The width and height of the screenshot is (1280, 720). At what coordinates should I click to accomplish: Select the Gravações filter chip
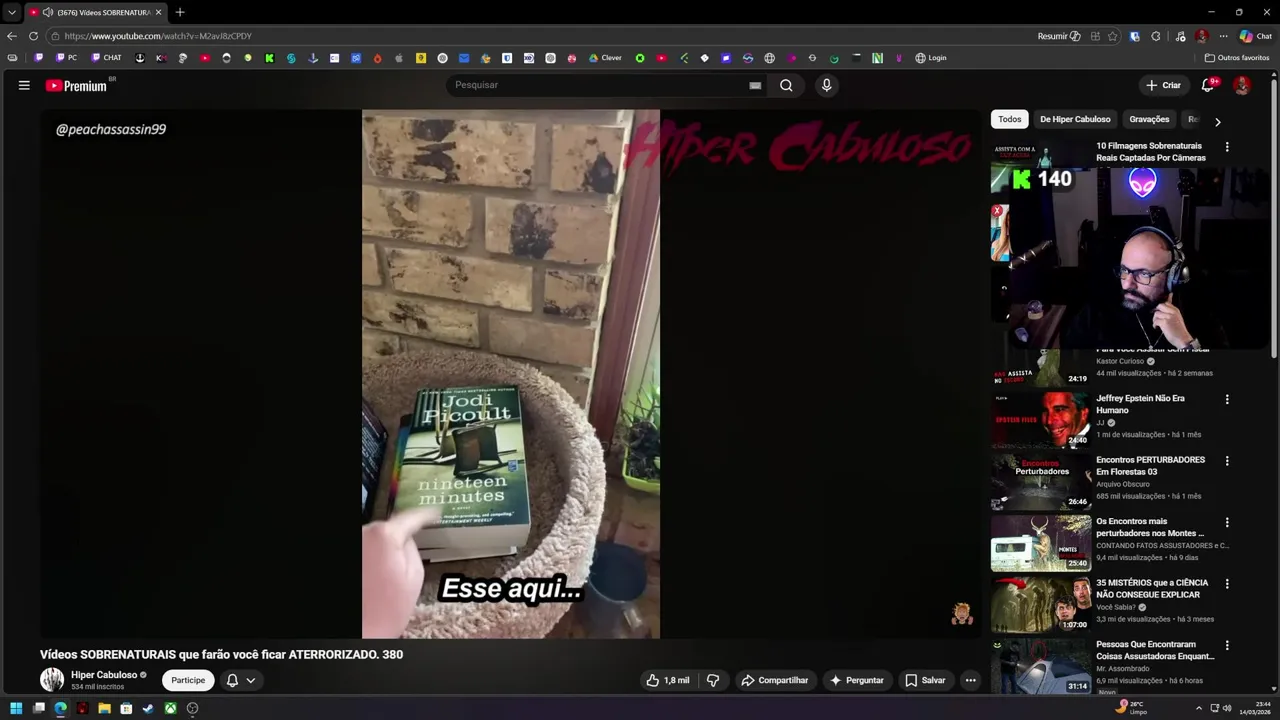click(1149, 119)
